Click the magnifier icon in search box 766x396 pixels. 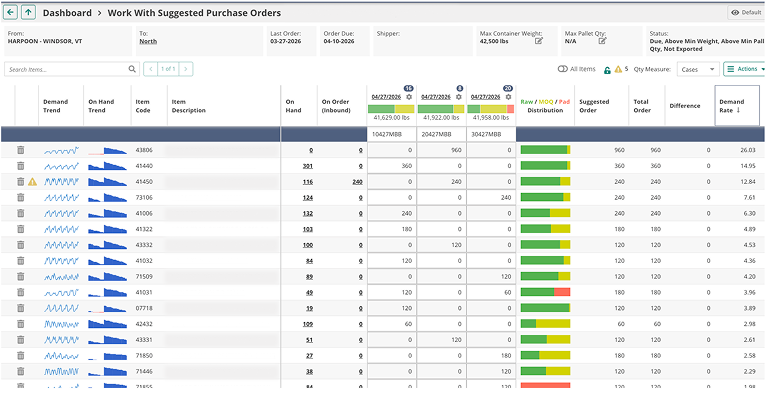pos(132,69)
